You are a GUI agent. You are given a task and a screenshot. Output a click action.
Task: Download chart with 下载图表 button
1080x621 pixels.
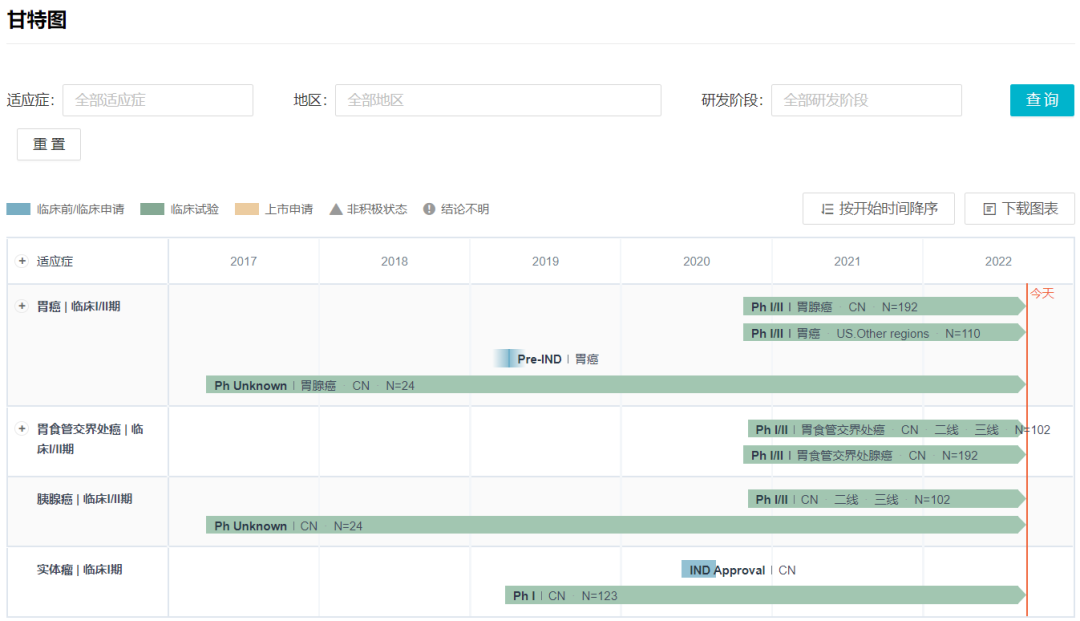click(1019, 209)
